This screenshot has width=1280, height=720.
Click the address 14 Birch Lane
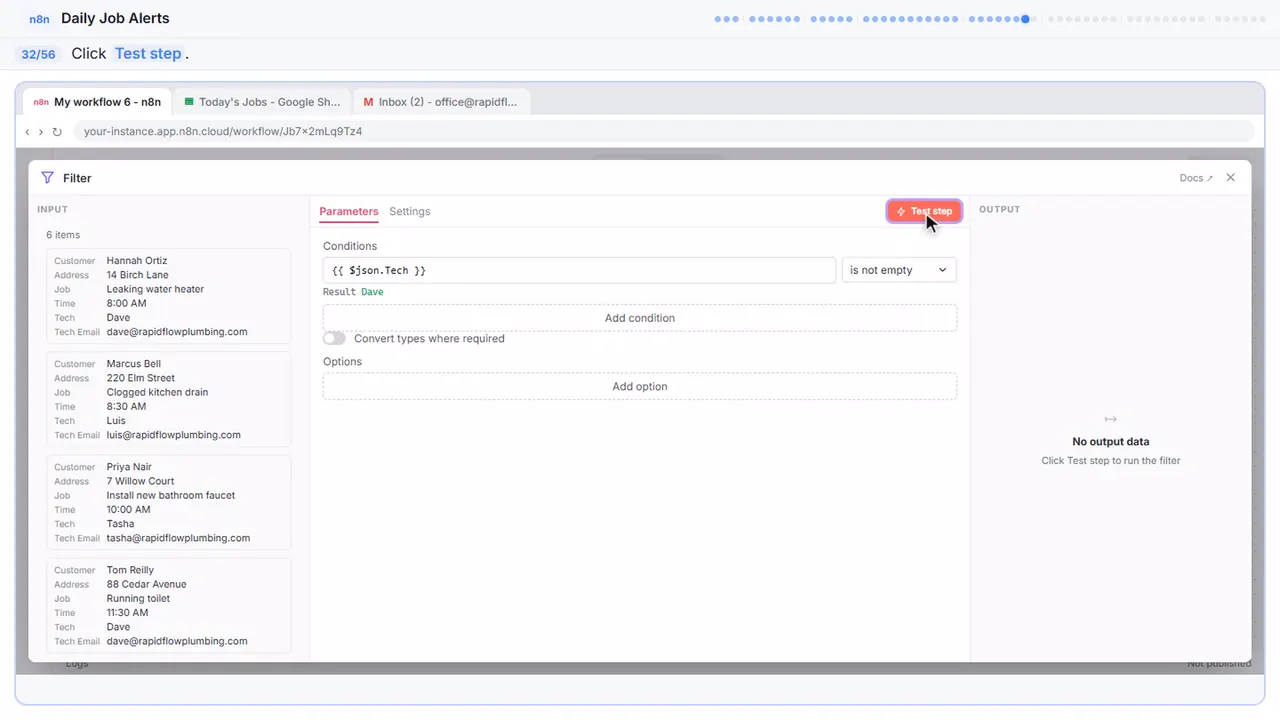(138, 275)
